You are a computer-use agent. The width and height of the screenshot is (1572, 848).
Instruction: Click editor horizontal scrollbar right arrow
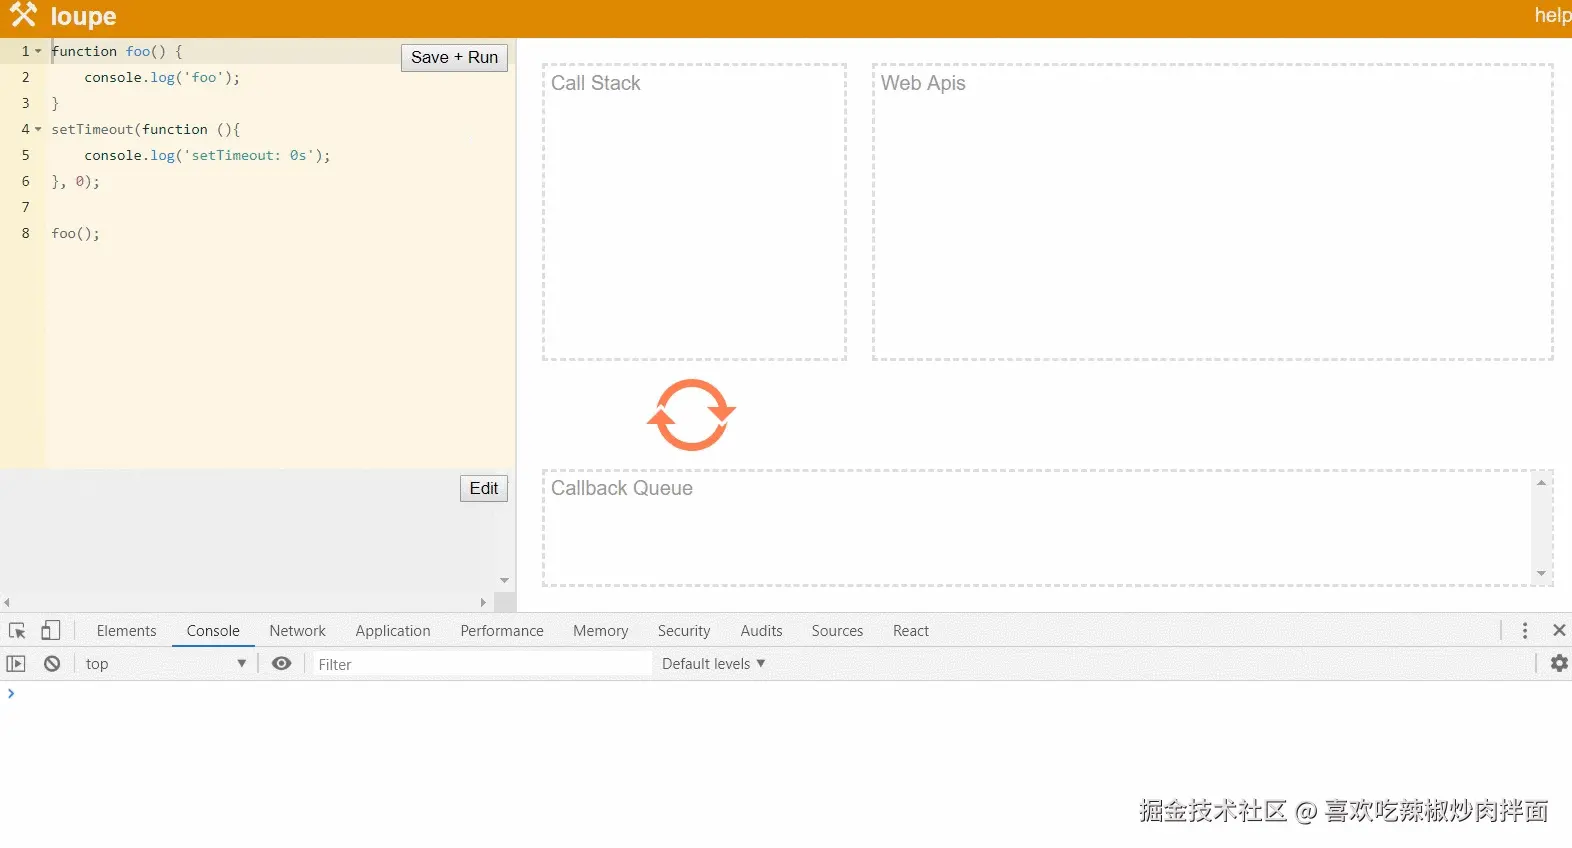pyautogui.click(x=483, y=603)
